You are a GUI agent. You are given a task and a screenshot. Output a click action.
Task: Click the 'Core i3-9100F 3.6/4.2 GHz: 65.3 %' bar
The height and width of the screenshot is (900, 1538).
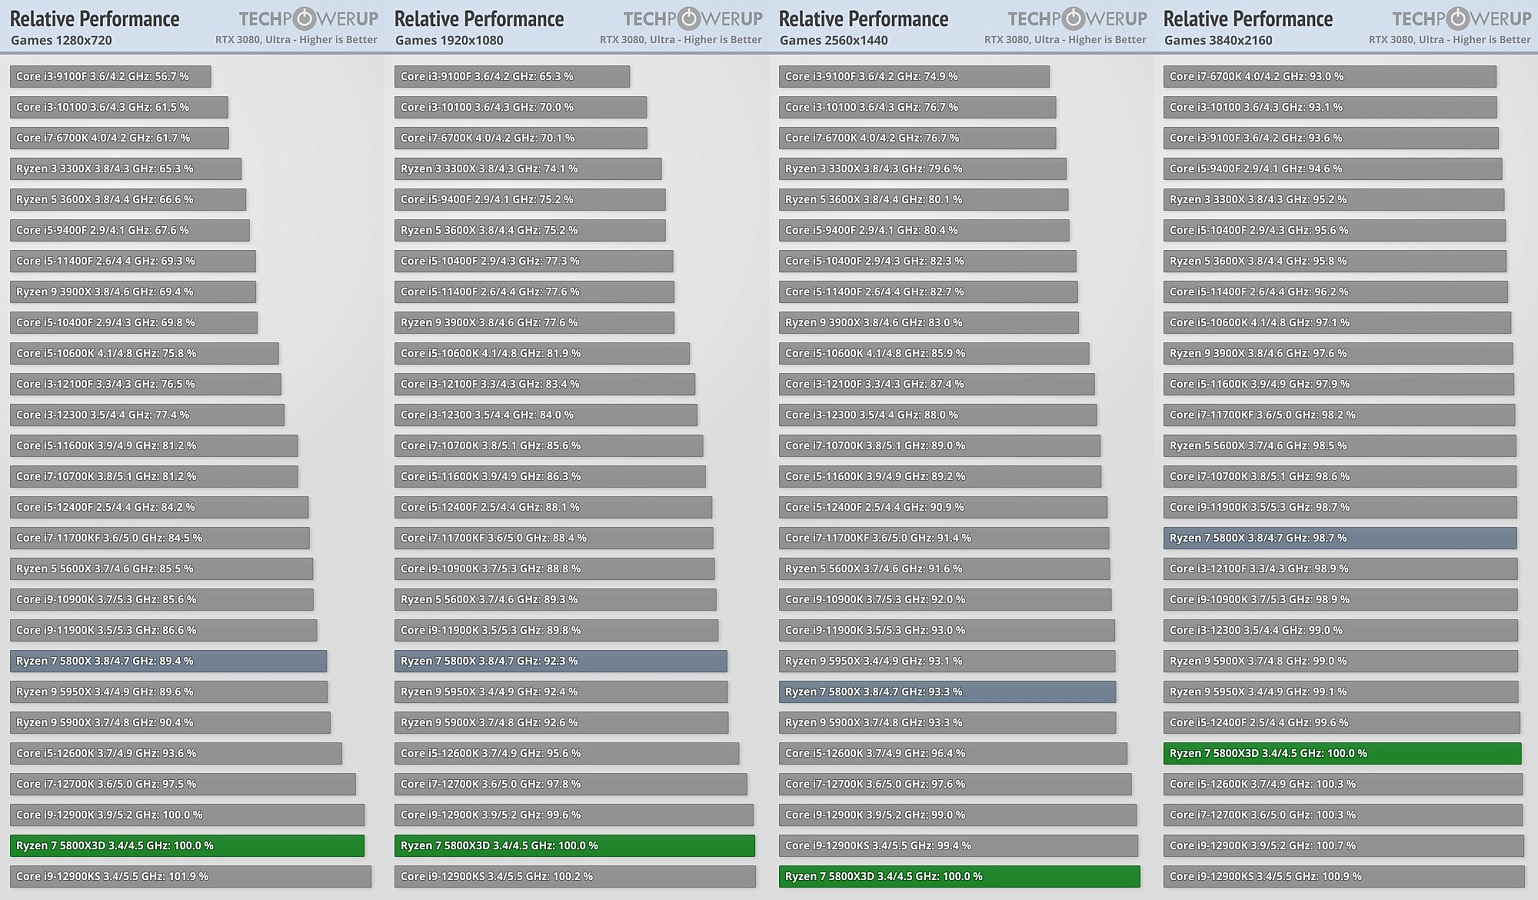[512, 76]
